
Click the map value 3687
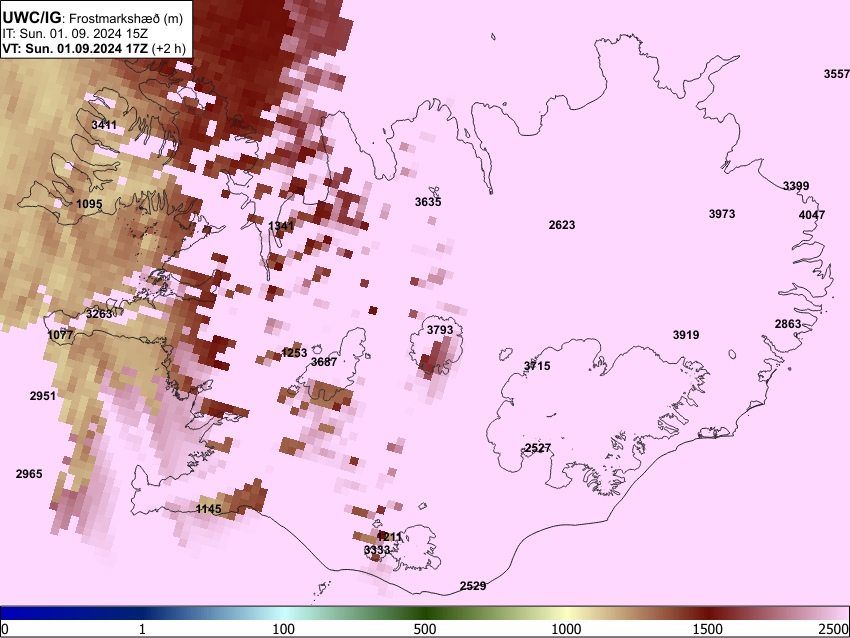(324, 362)
